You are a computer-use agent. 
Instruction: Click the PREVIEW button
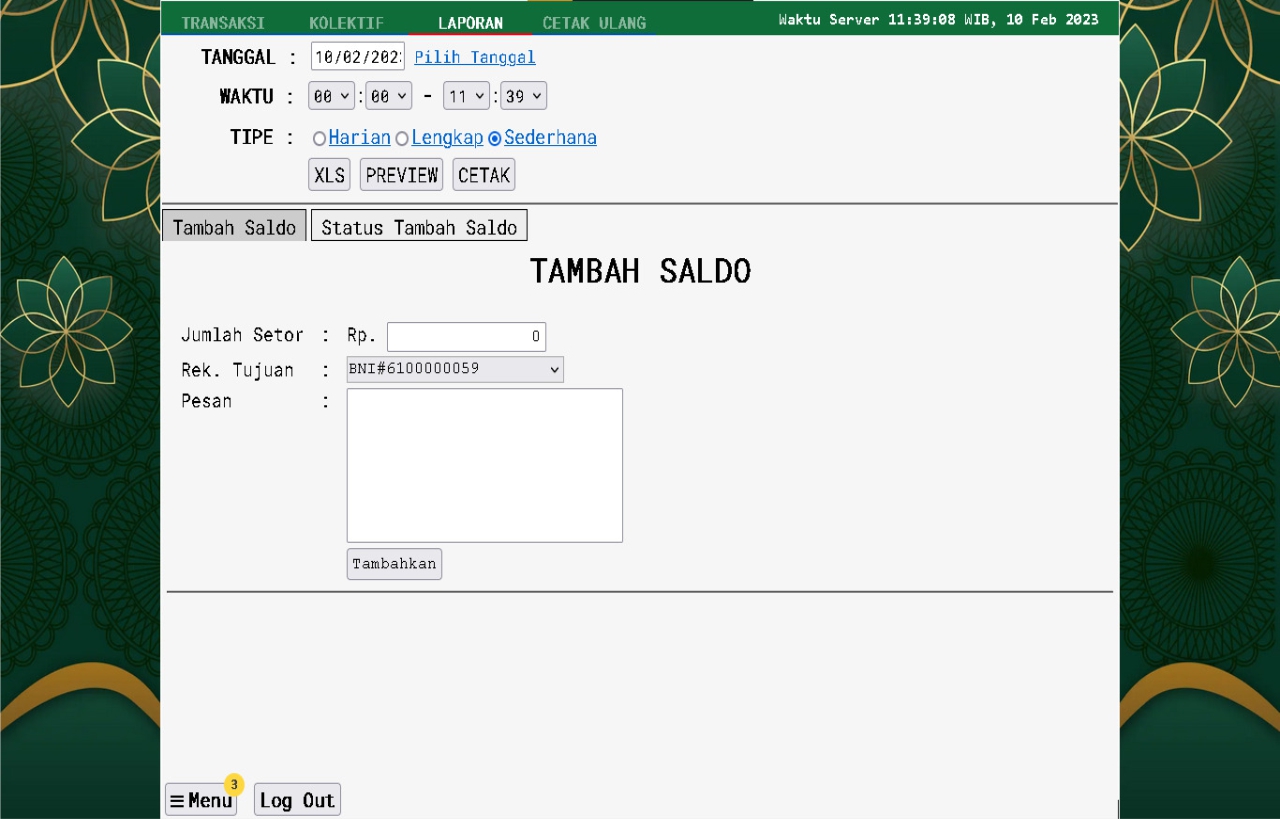pos(401,175)
